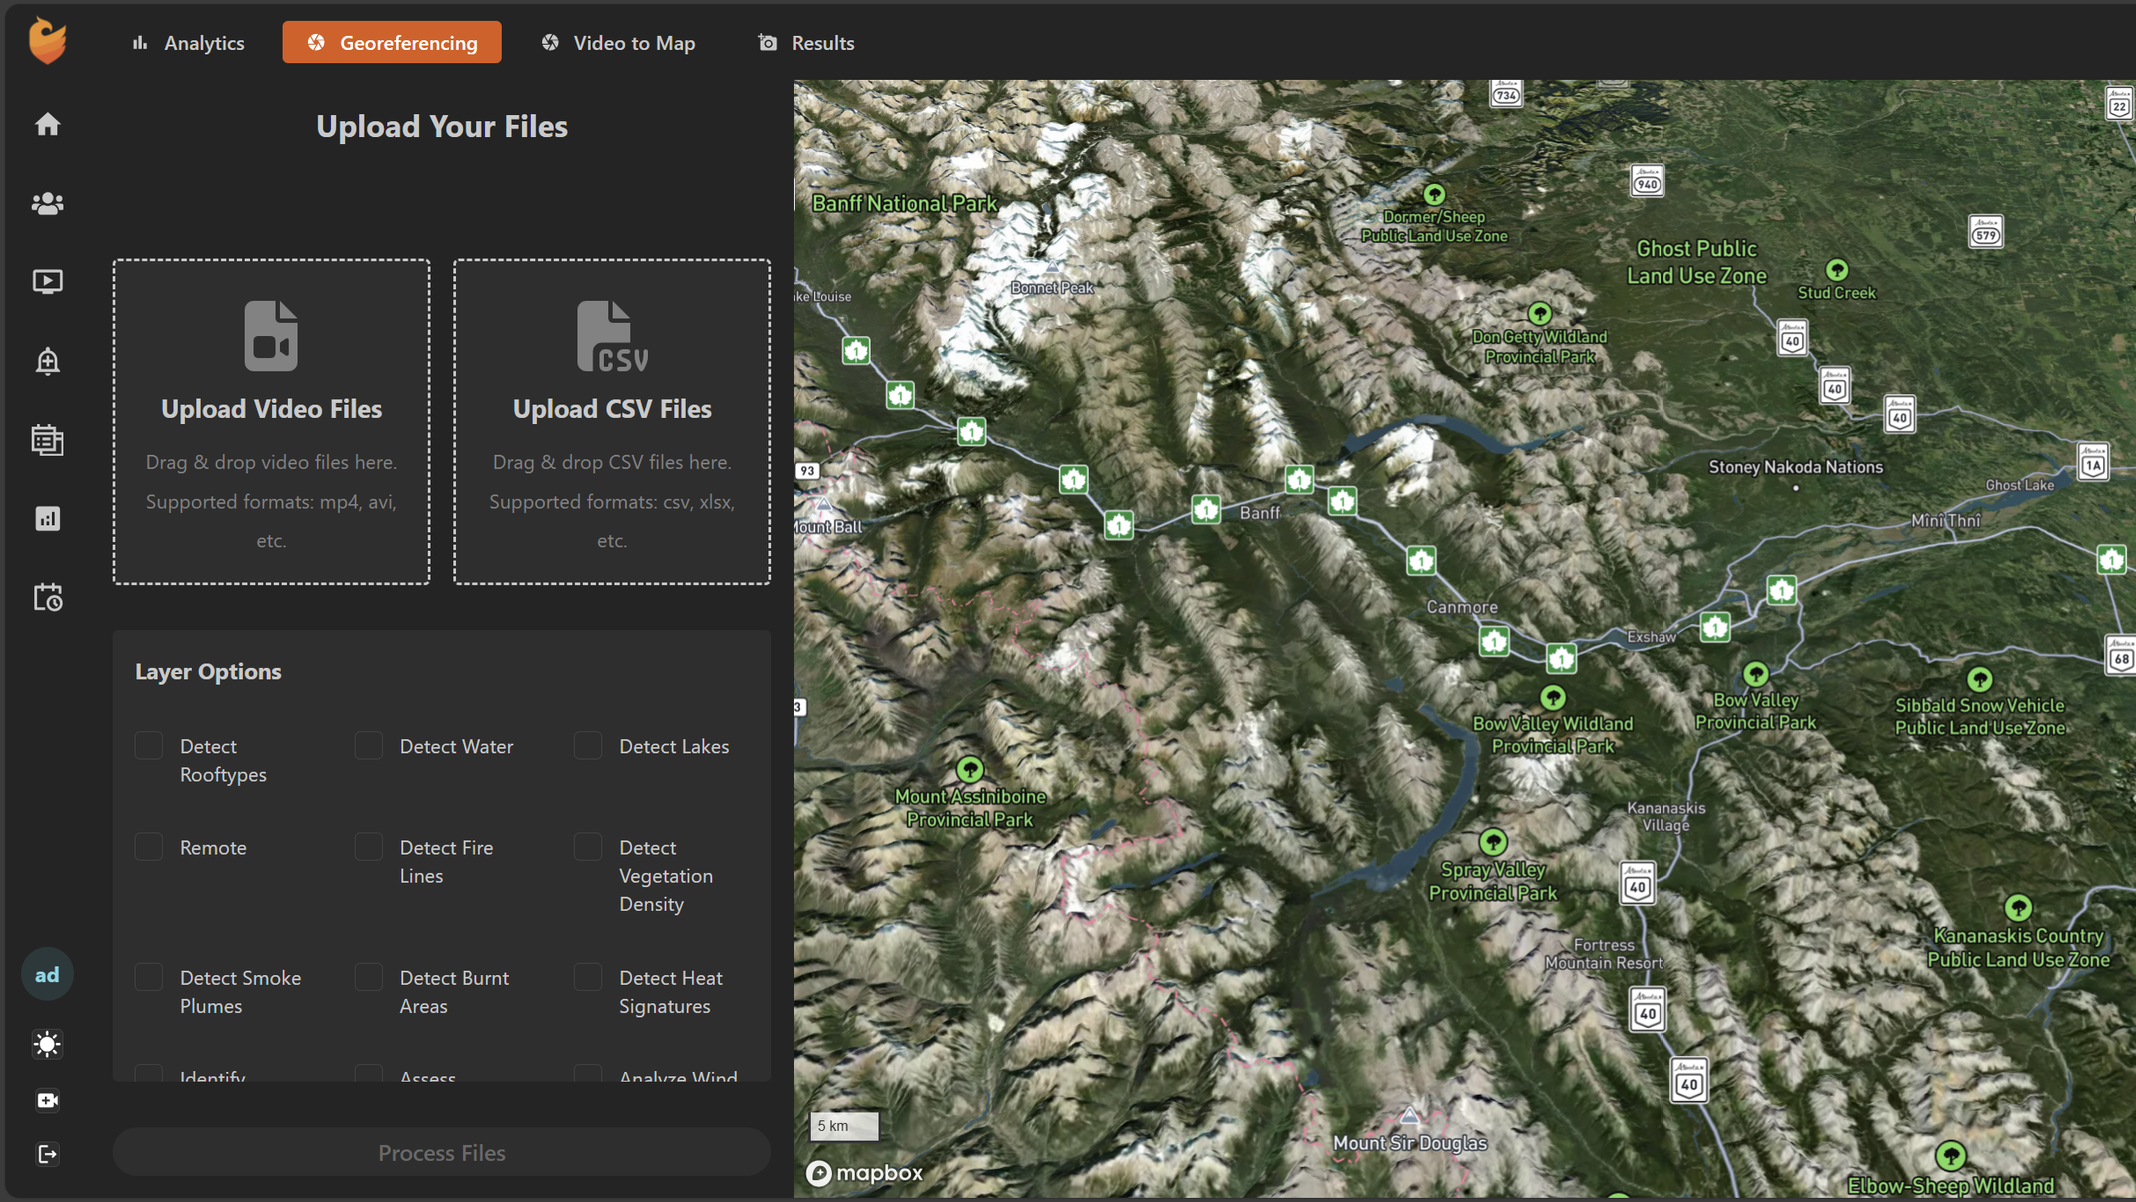This screenshot has width=2136, height=1202.
Task: Open the news feed sidebar icon
Action: pos(47,440)
